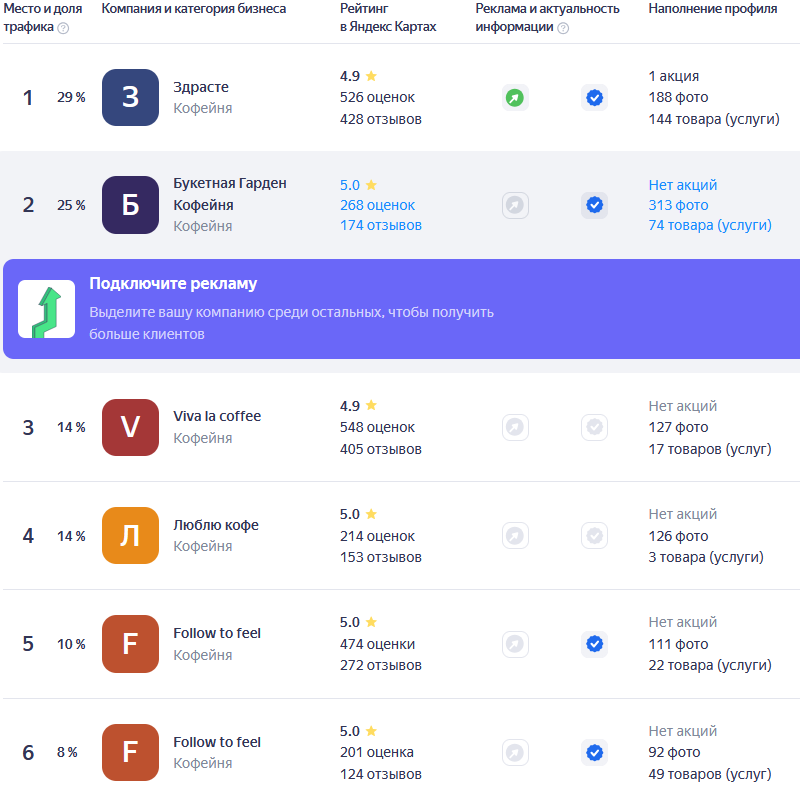Click the help icon next to Реклама и актуальность информации

(563, 28)
